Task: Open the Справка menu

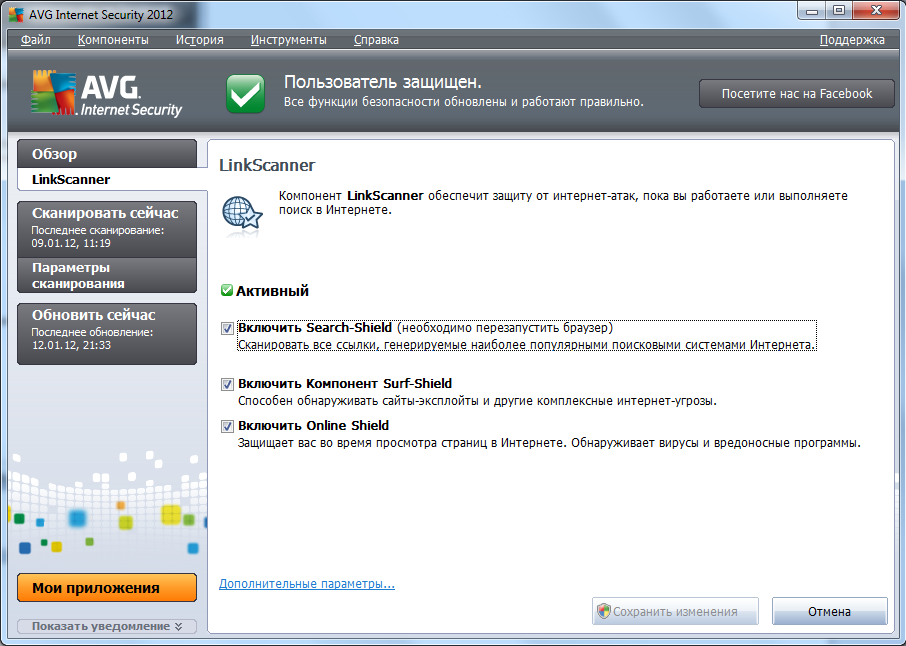Action: (x=376, y=40)
